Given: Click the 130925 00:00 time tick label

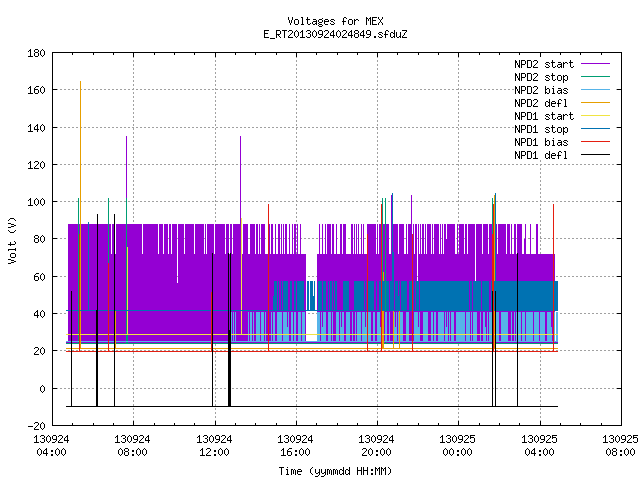Looking at the screenshot, I should tap(458, 446).
